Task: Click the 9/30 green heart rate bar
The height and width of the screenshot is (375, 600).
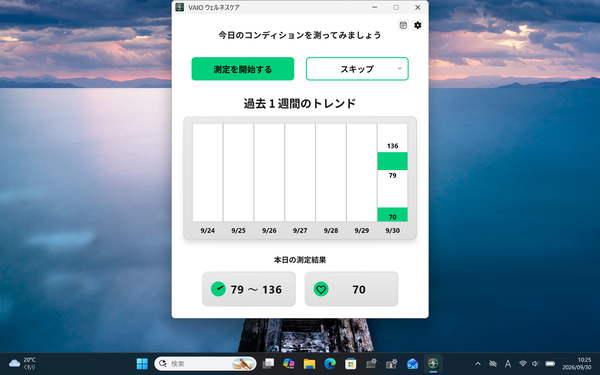Action: [392, 214]
